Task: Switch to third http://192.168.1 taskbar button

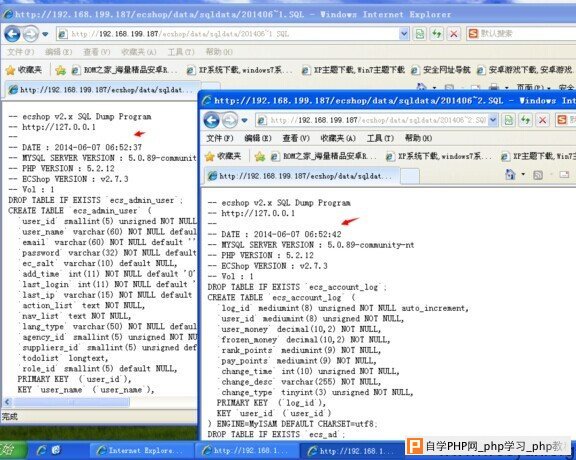Action: click(353, 450)
